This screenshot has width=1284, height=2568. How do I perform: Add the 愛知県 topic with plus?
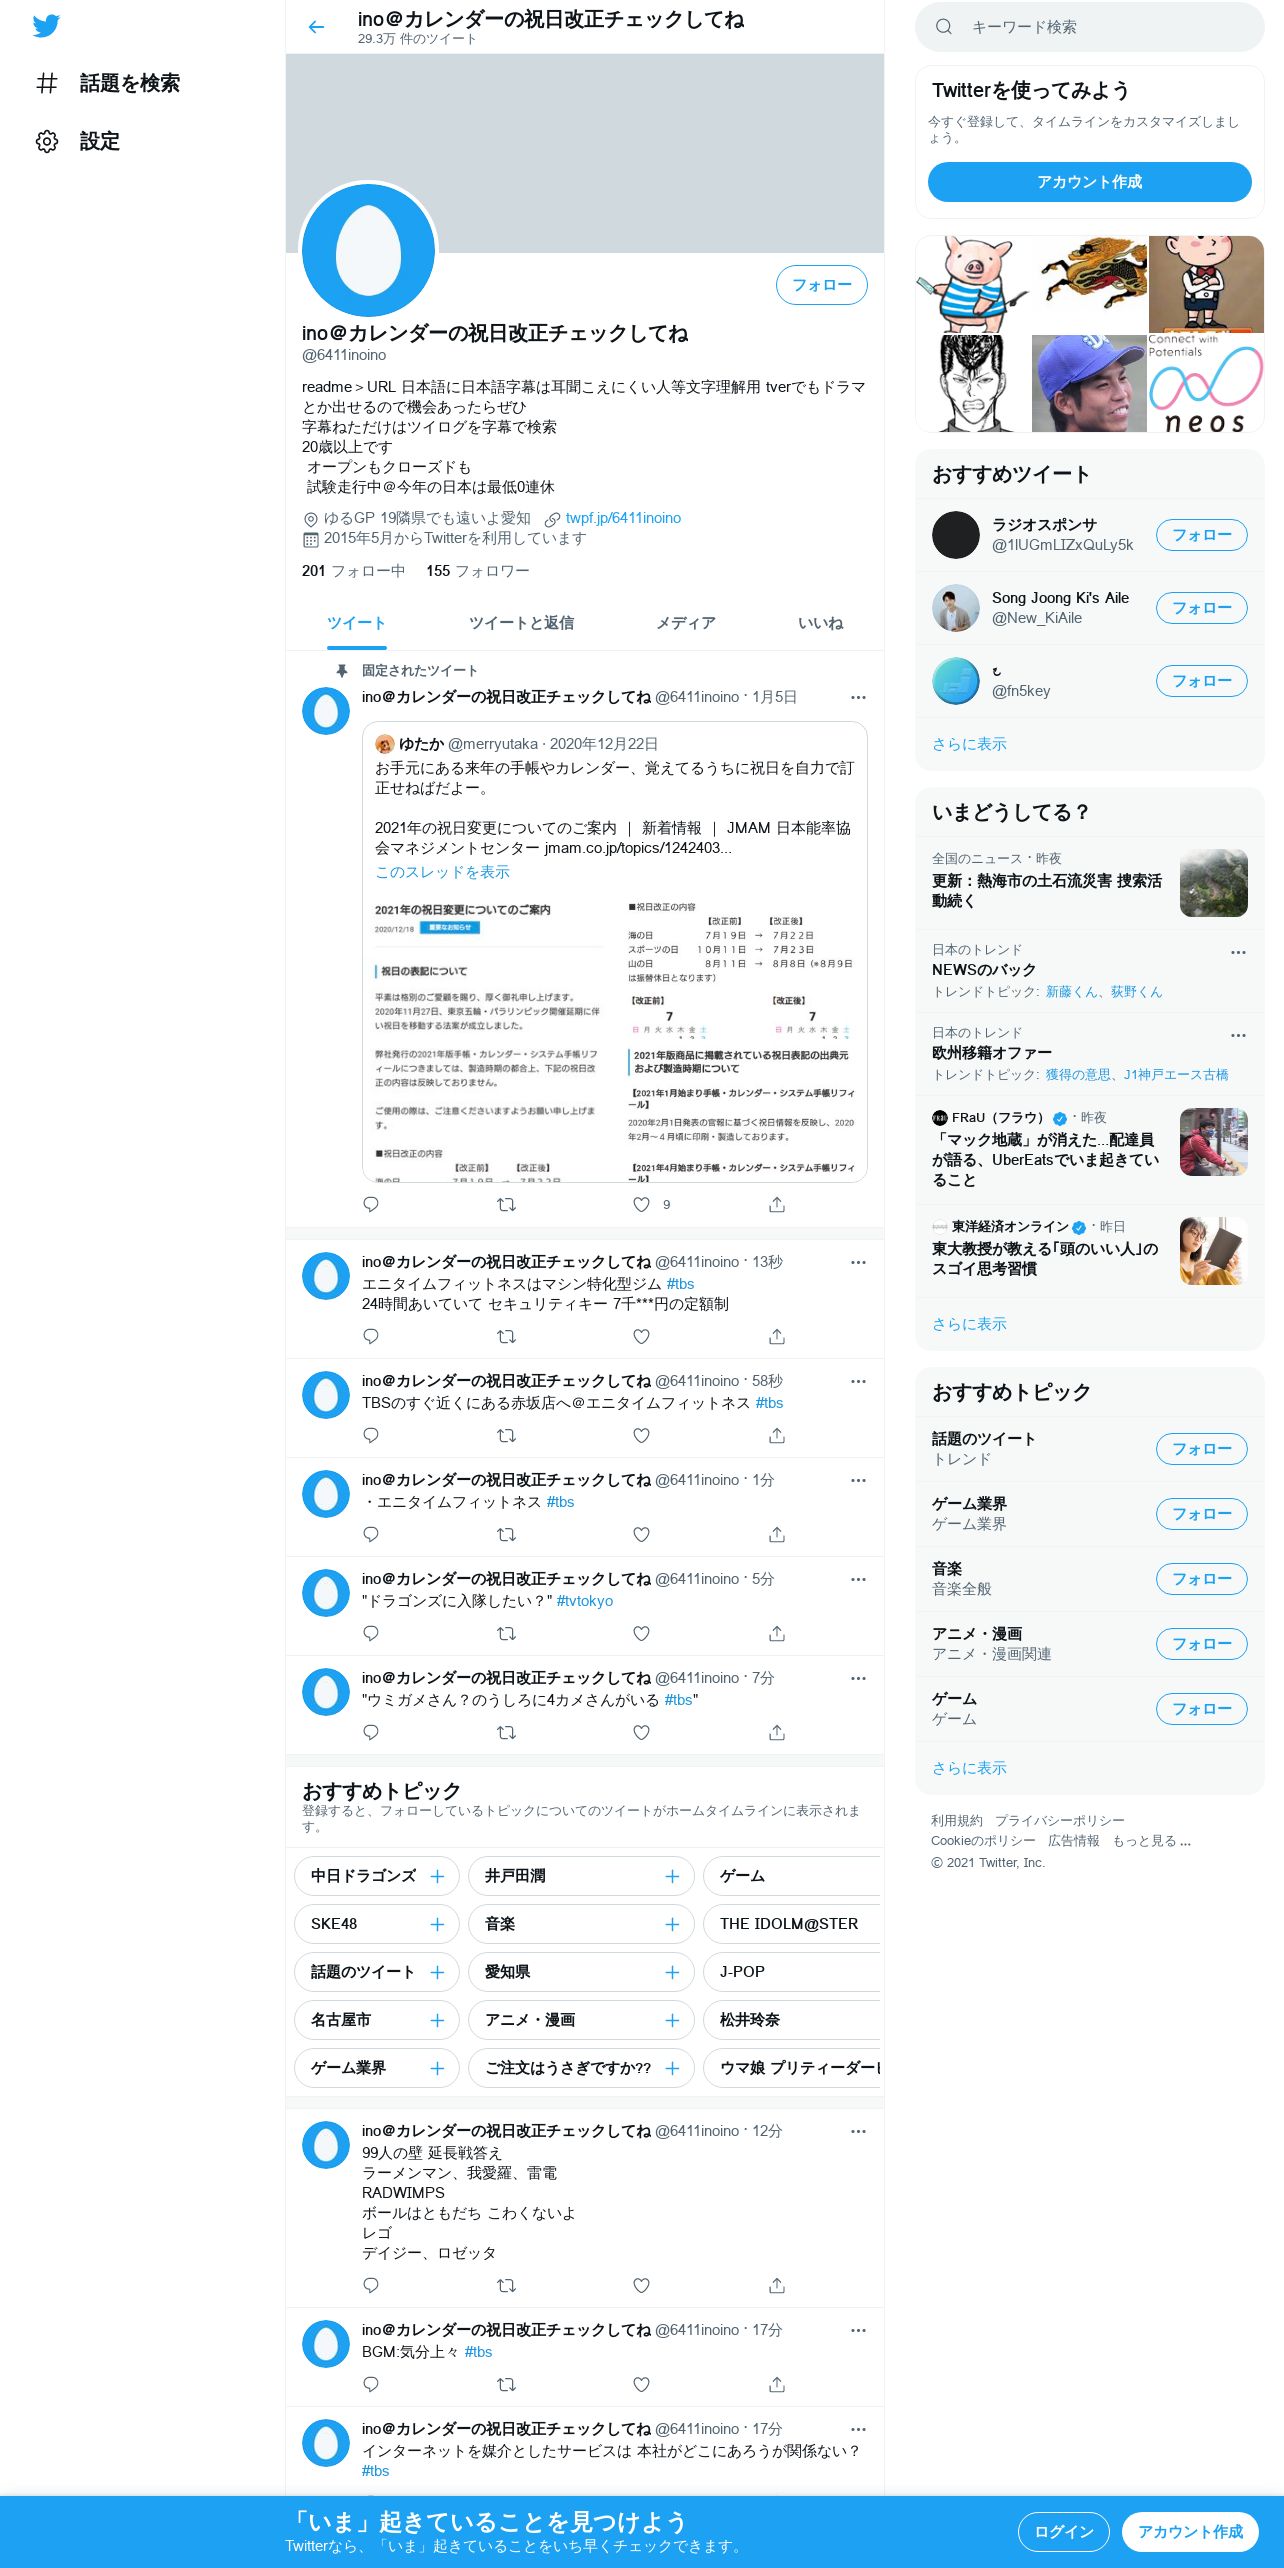tap(672, 1972)
